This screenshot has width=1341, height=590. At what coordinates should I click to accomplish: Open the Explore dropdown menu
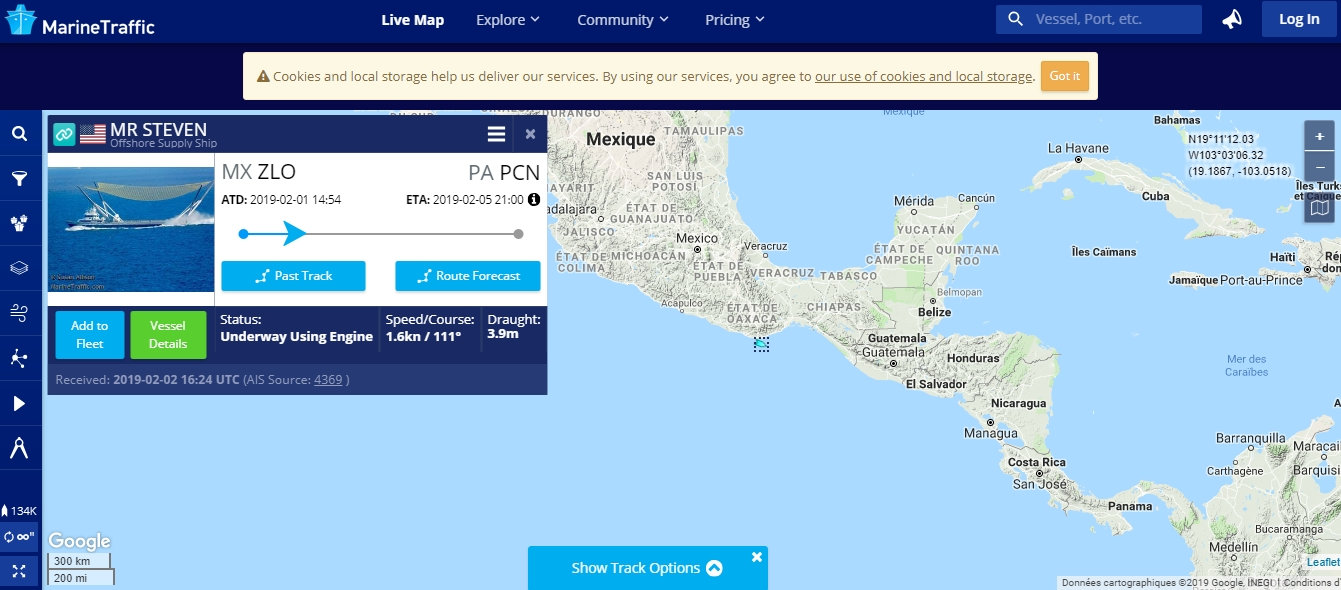tap(508, 20)
